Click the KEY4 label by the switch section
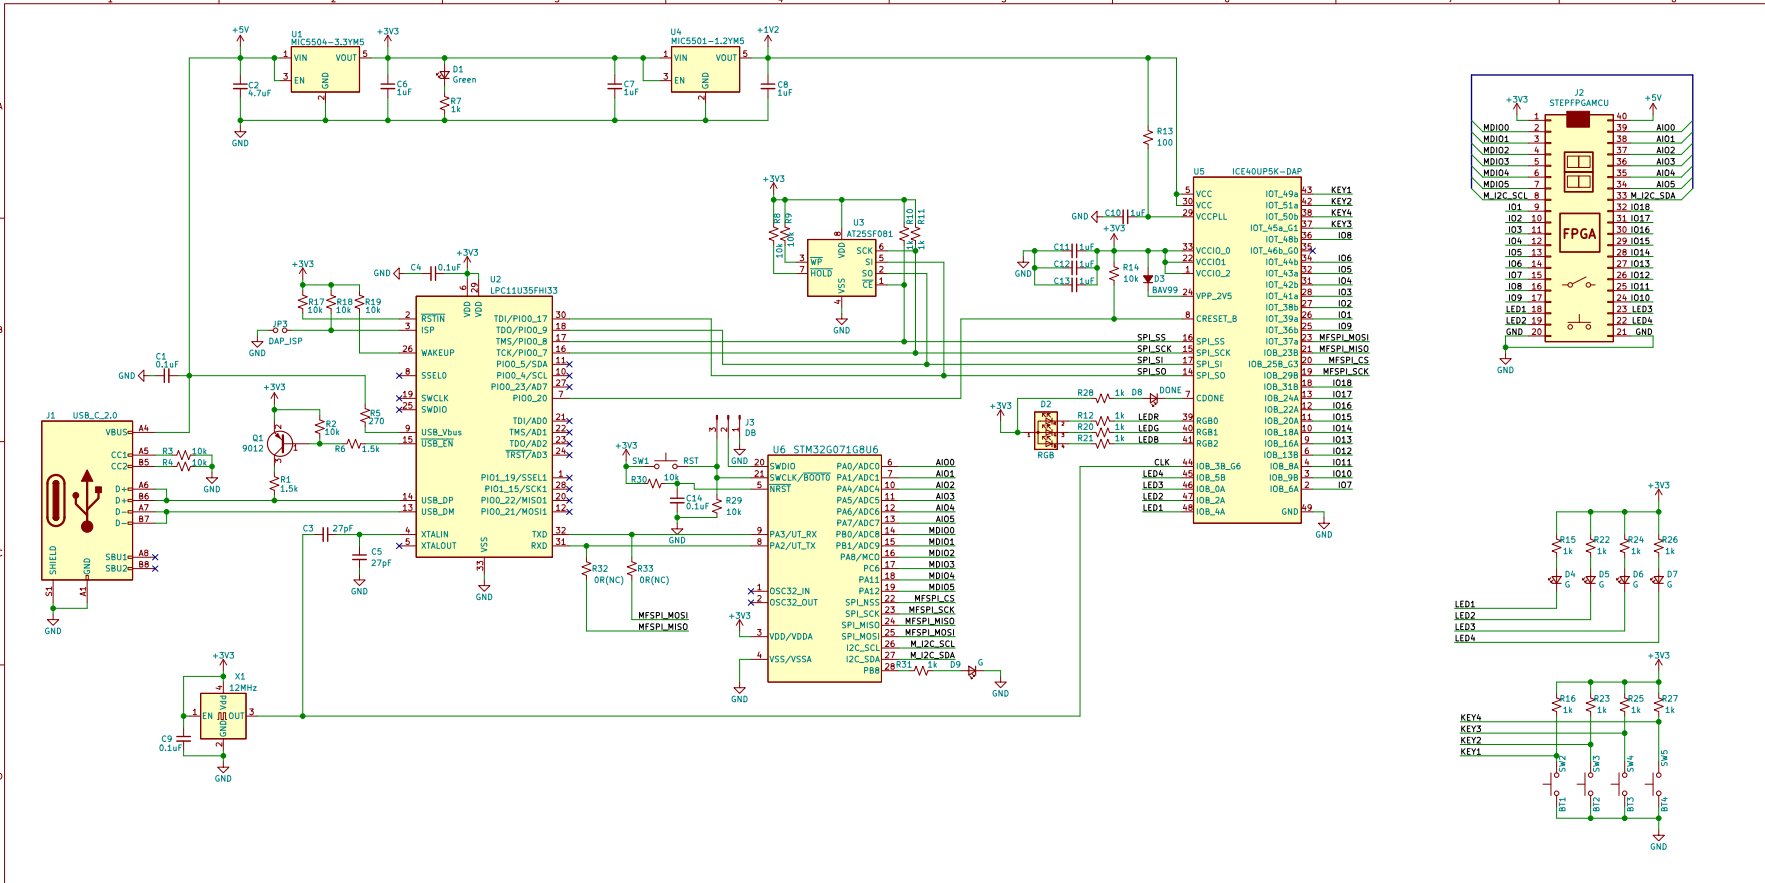 pyautogui.click(x=1471, y=717)
